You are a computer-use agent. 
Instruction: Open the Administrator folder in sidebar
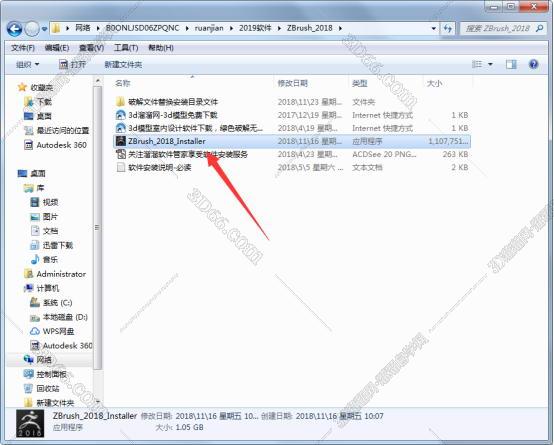click(61, 274)
